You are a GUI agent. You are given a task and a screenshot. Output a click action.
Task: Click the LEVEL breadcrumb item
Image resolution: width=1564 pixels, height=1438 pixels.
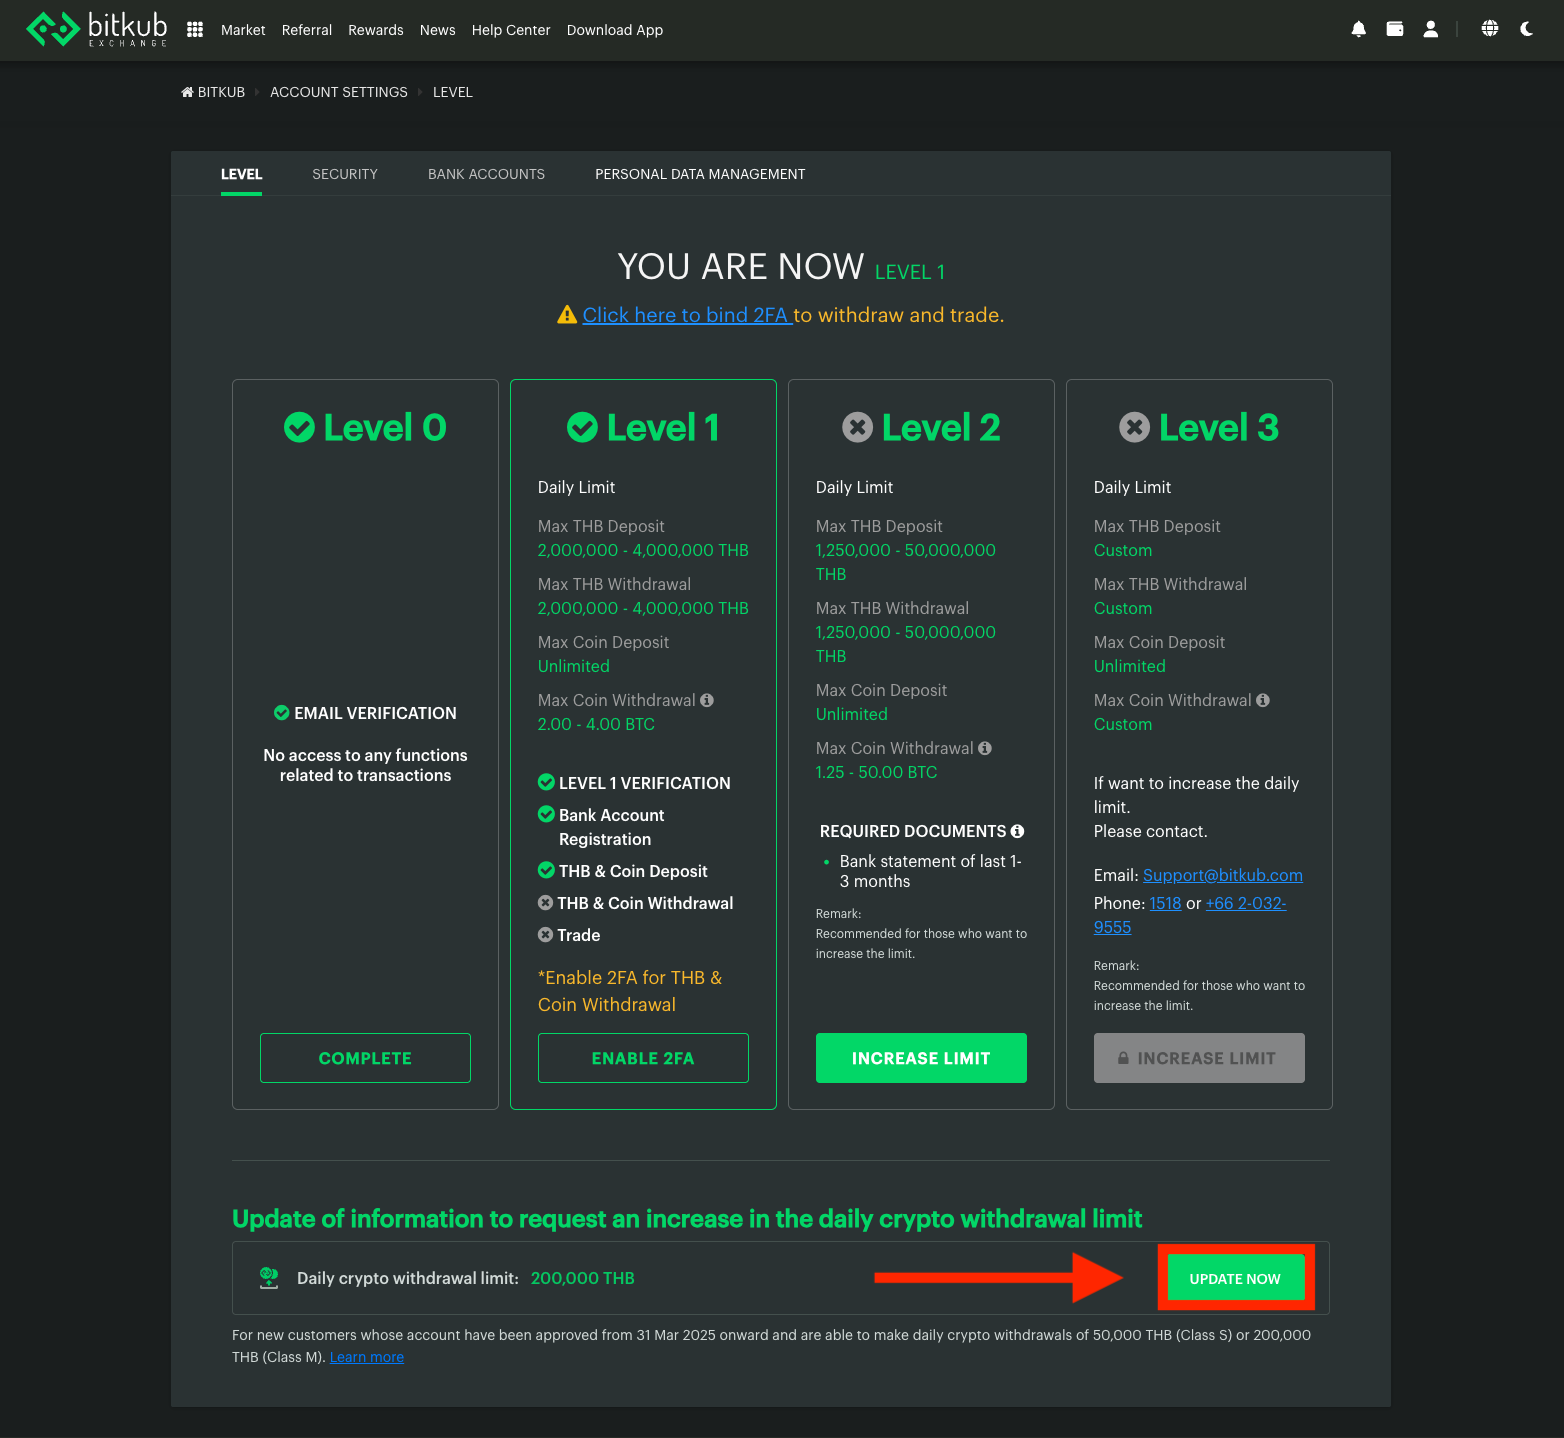[453, 92]
